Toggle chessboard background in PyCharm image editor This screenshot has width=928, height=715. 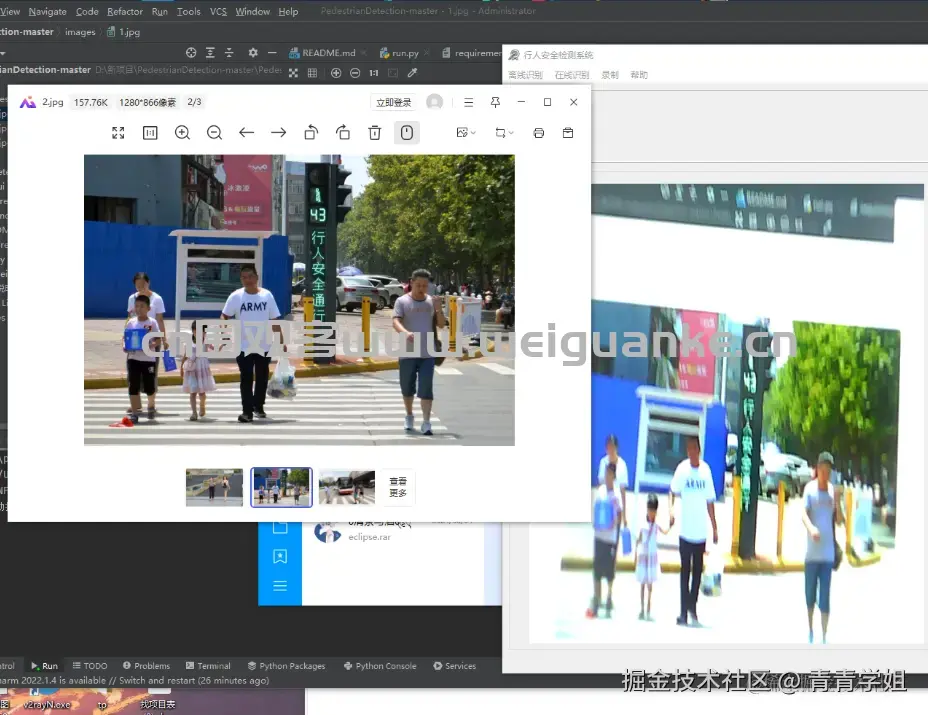click(x=293, y=73)
